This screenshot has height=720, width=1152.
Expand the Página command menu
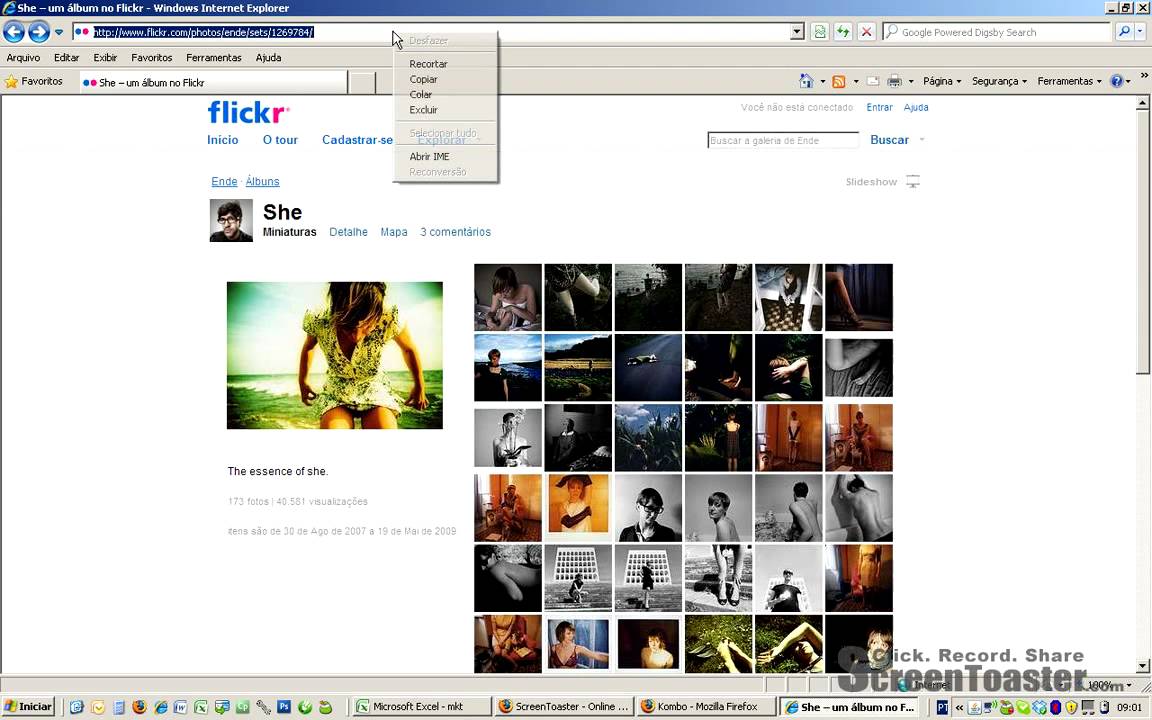[x=942, y=82]
